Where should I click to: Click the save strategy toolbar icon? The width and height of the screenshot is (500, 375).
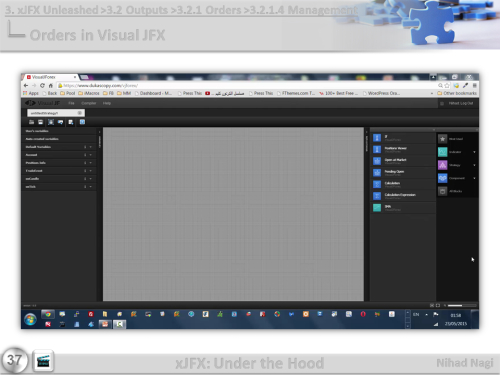pyautogui.click(x=40, y=122)
